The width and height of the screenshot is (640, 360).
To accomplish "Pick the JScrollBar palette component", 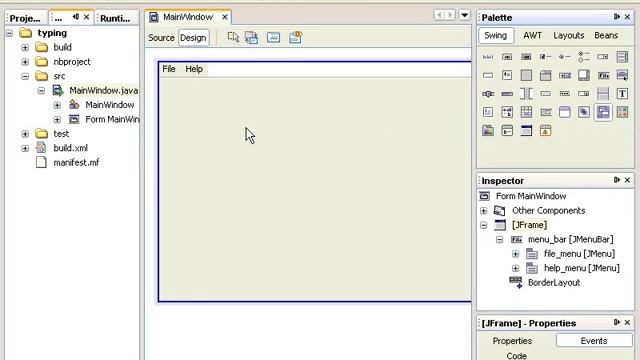I will [x=564, y=75].
